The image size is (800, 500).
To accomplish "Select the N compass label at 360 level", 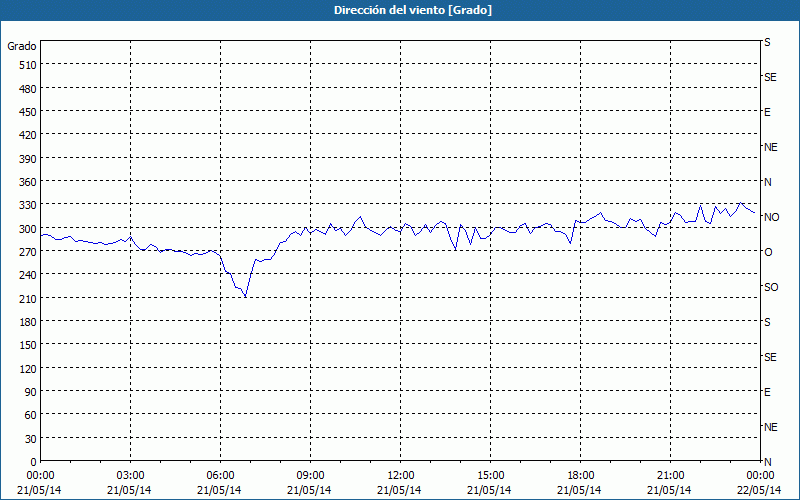I will pyautogui.click(x=768, y=182).
